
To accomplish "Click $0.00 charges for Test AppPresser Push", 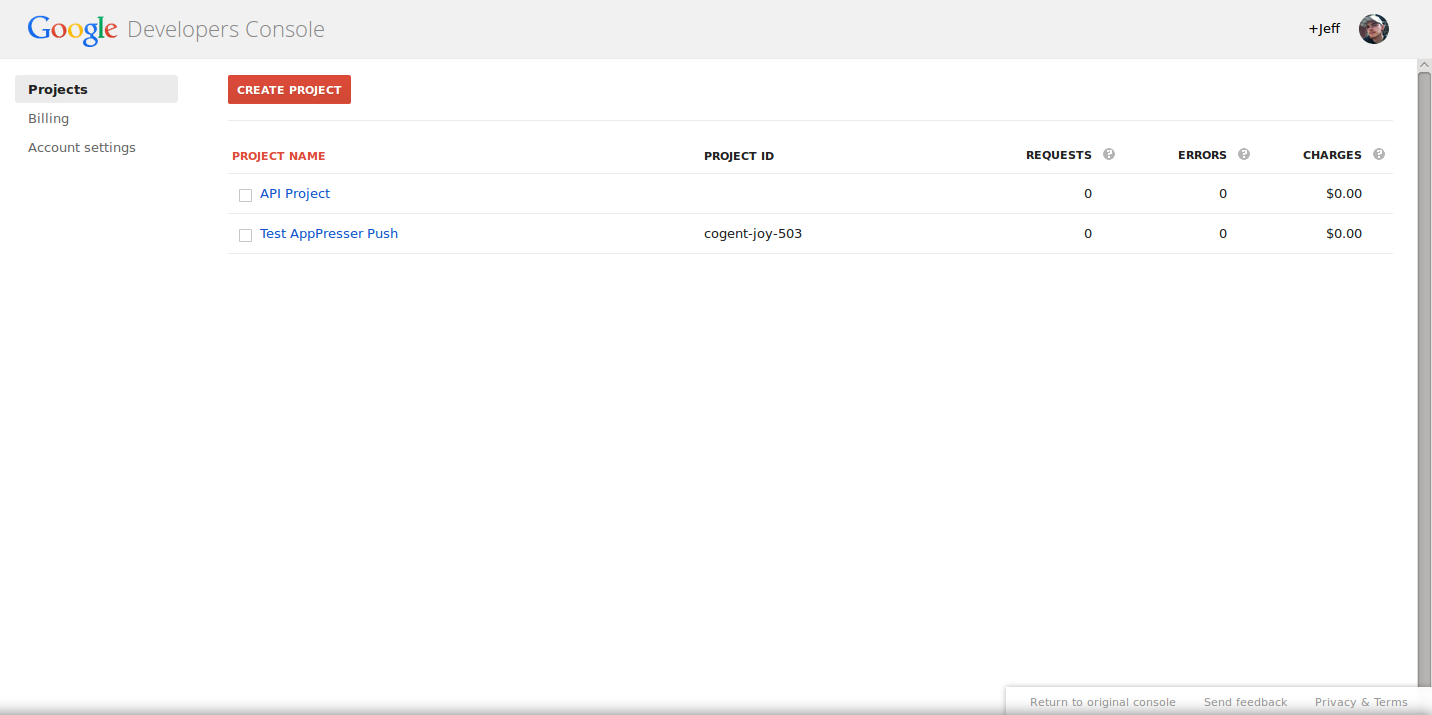I will click(1344, 233).
